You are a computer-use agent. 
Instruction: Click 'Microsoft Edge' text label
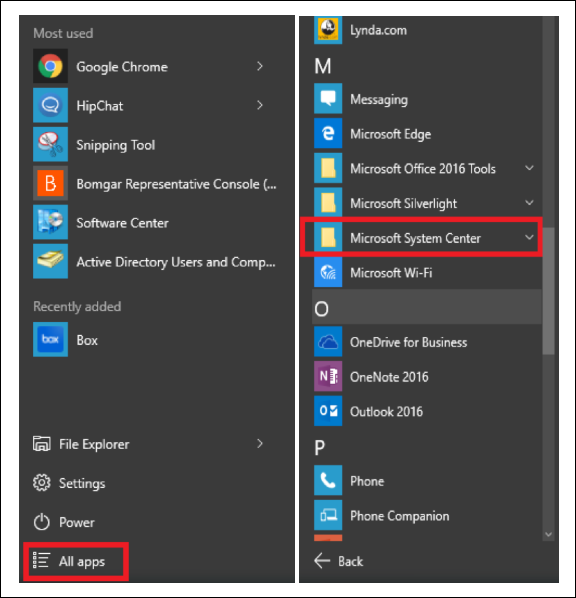point(391,134)
